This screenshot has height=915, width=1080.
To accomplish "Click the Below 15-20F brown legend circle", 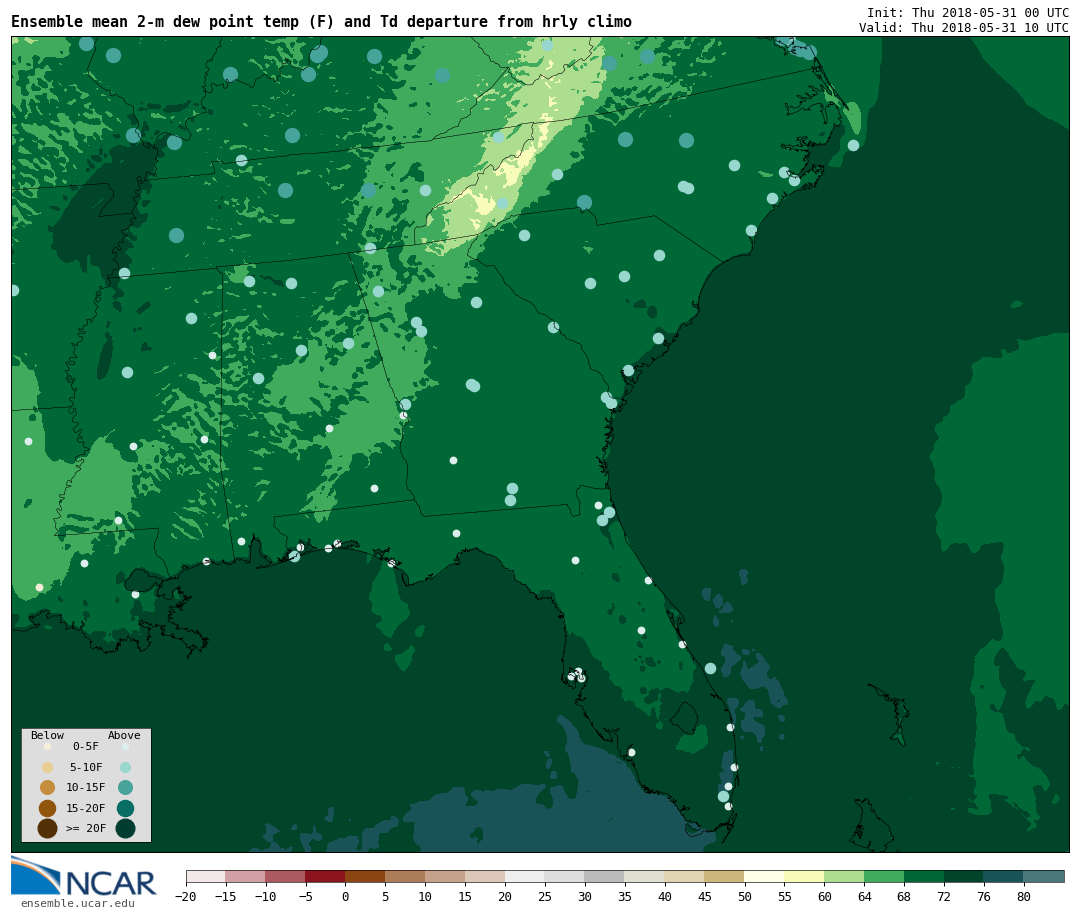I will click(x=47, y=808).
